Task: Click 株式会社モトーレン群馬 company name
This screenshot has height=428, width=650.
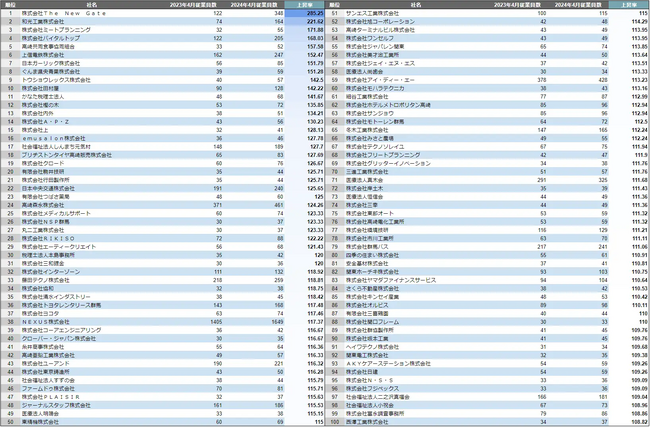Action: coord(375,122)
